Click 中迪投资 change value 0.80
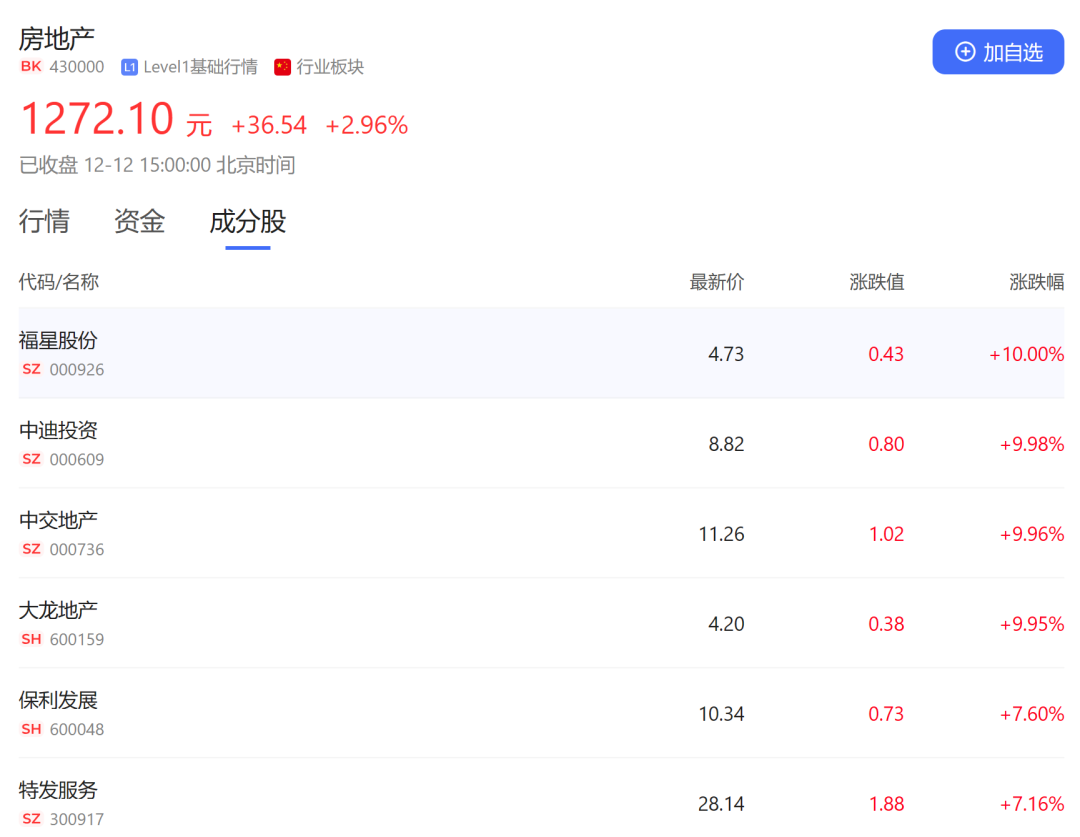The height and width of the screenshot is (837, 1080). click(886, 444)
